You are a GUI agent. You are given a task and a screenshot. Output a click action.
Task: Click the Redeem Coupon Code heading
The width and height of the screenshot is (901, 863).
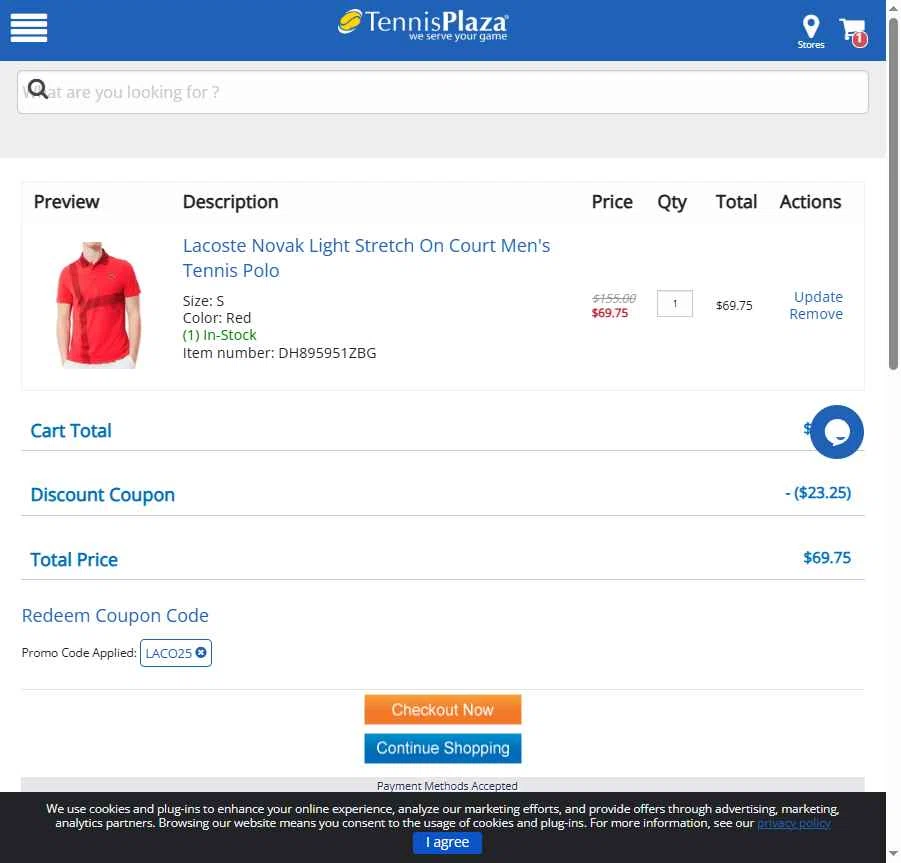point(115,615)
